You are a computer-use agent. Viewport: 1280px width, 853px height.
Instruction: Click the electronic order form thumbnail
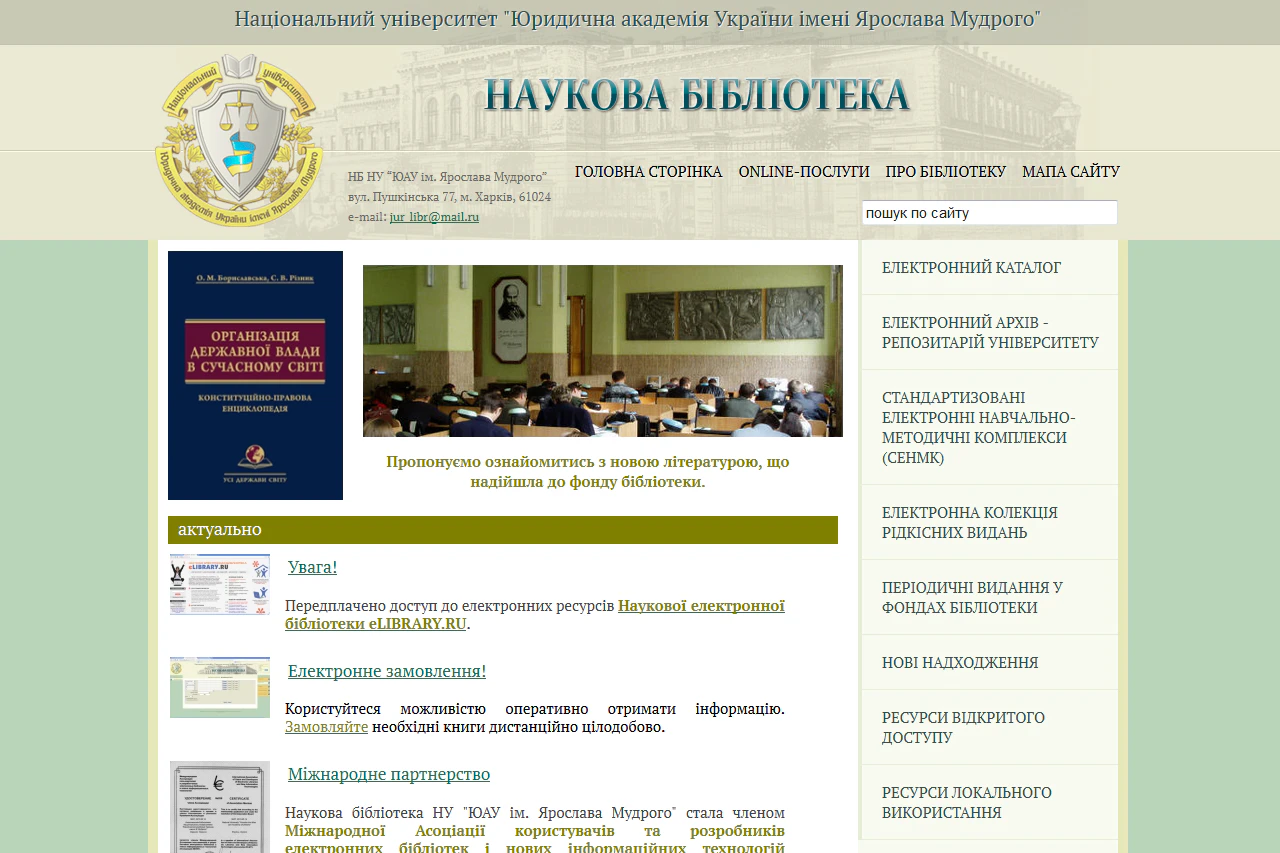219,687
